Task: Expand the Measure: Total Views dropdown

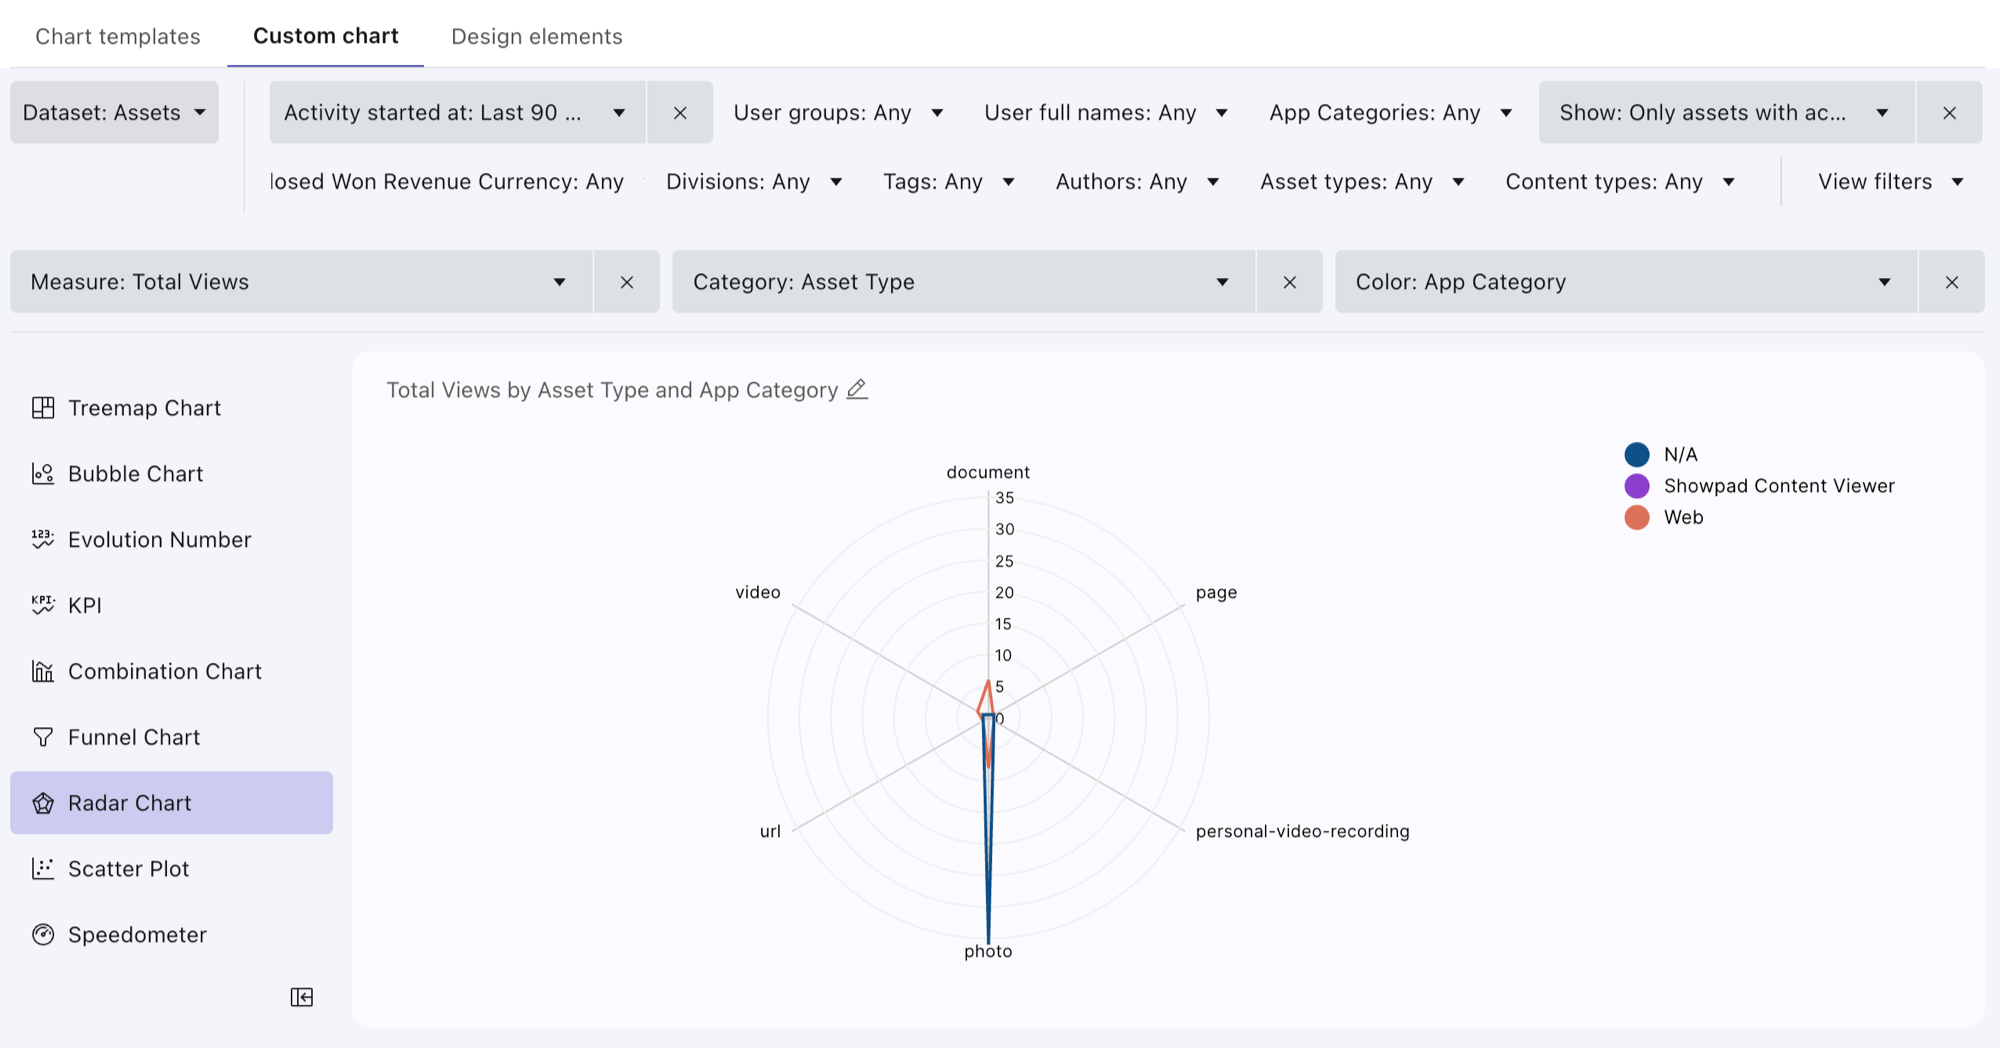Action: [x=301, y=282]
